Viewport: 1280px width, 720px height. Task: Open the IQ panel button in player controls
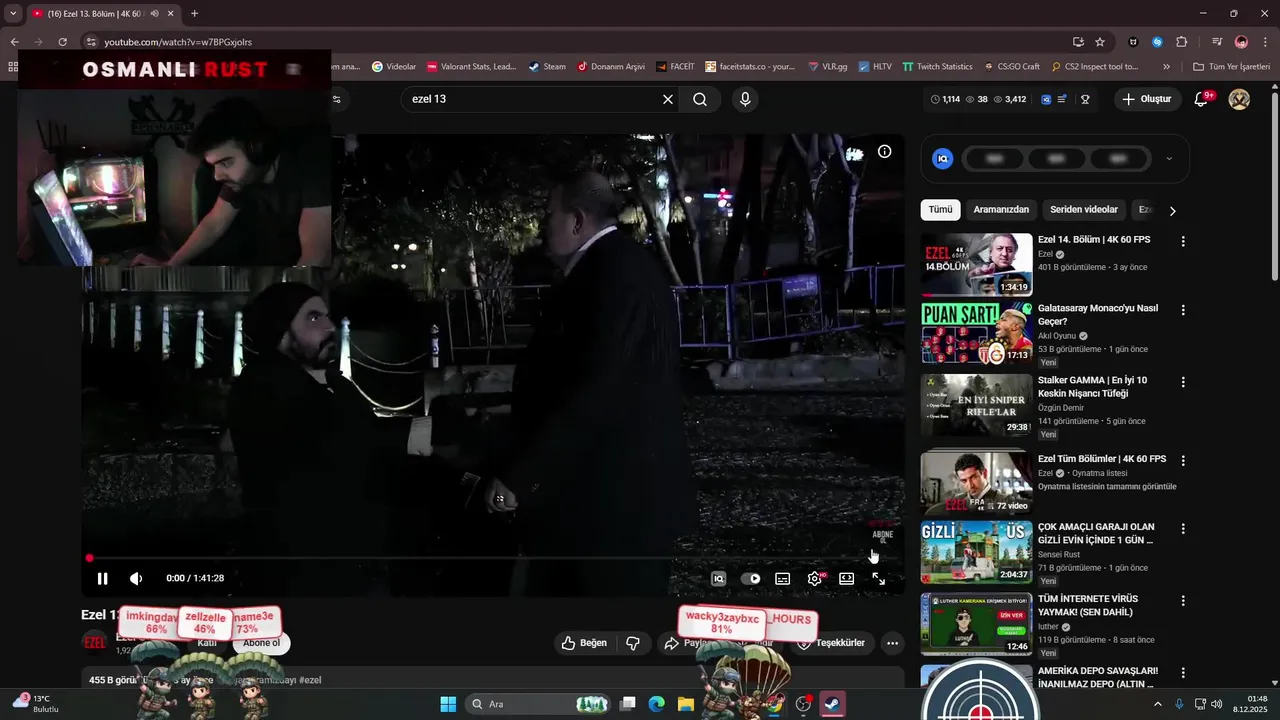tap(718, 578)
